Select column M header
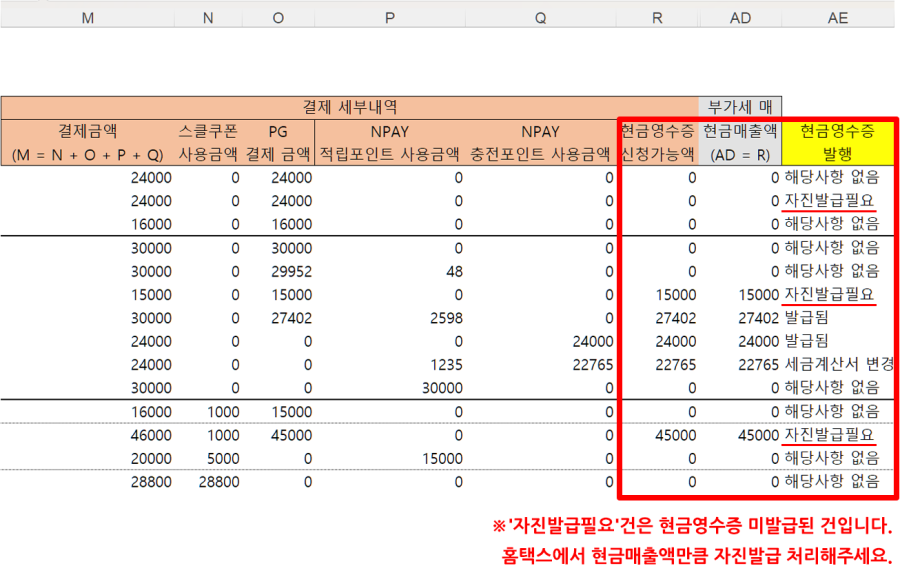 tap(87, 19)
